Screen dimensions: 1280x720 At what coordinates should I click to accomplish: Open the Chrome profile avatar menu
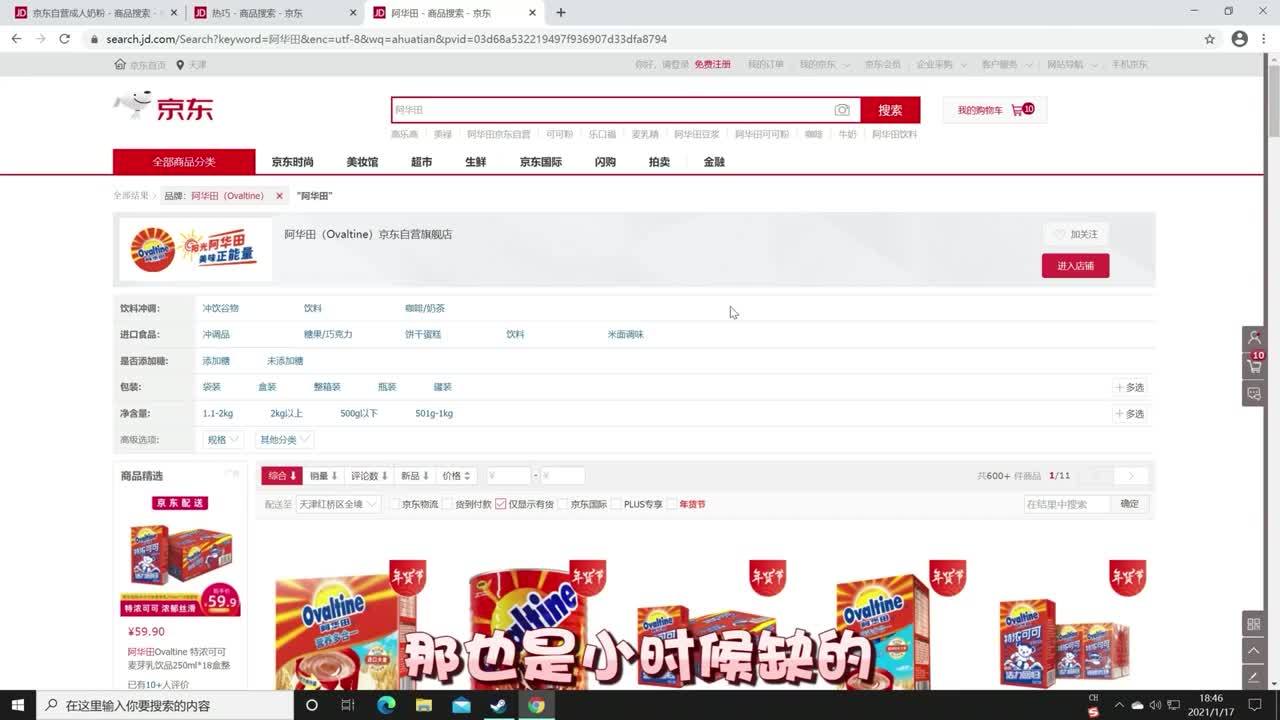1240,39
